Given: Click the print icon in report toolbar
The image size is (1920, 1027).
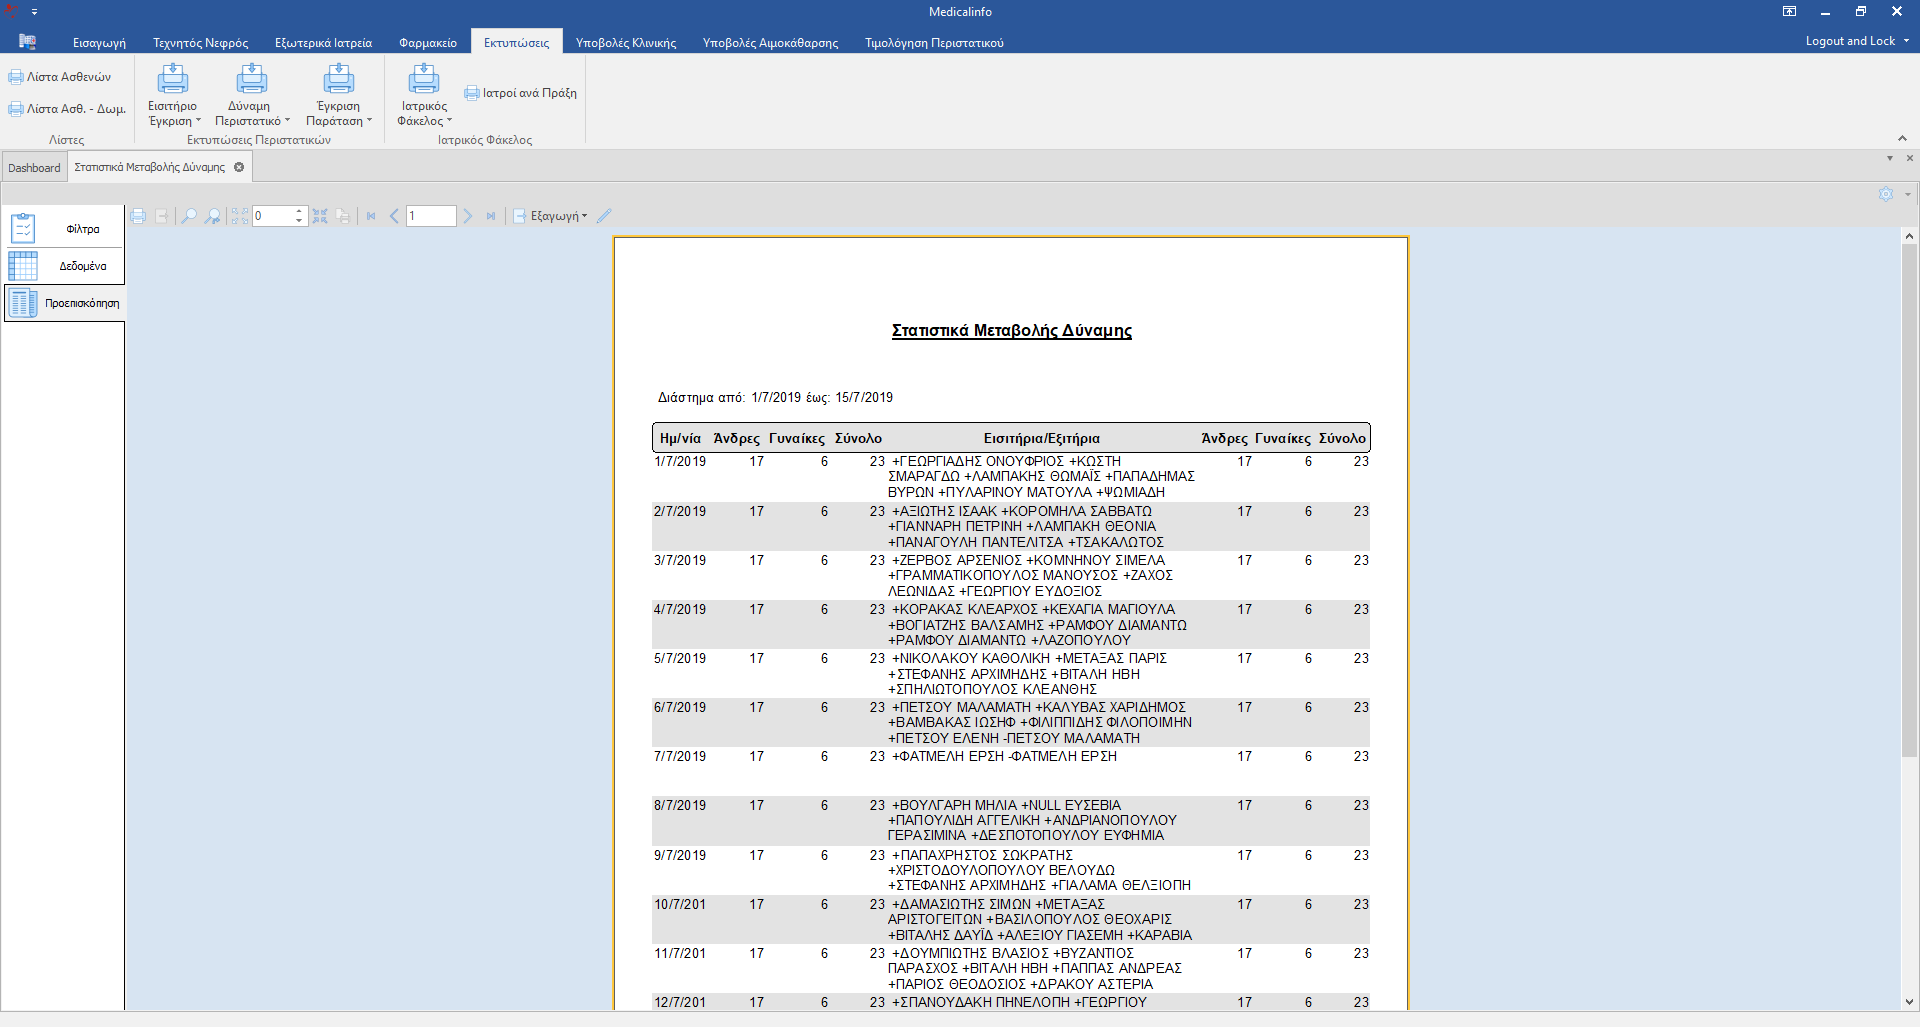Looking at the screenshot, I should point(138,216).
